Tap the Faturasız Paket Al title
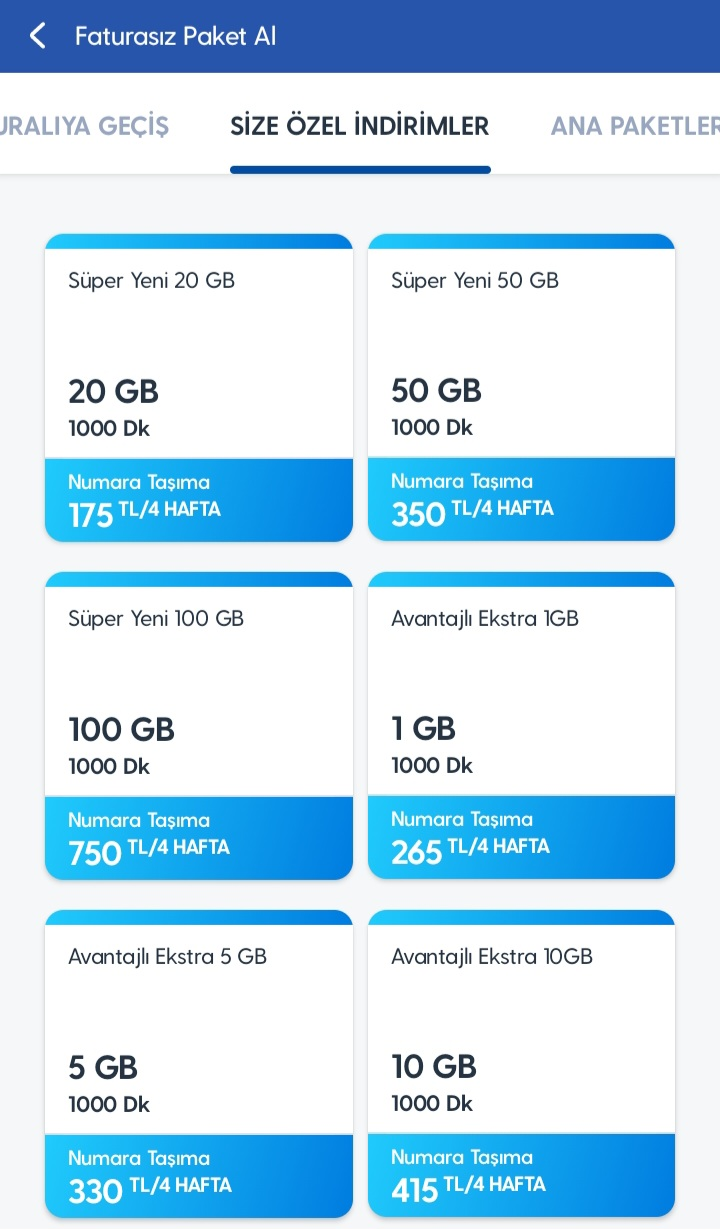 click(173, 35)
